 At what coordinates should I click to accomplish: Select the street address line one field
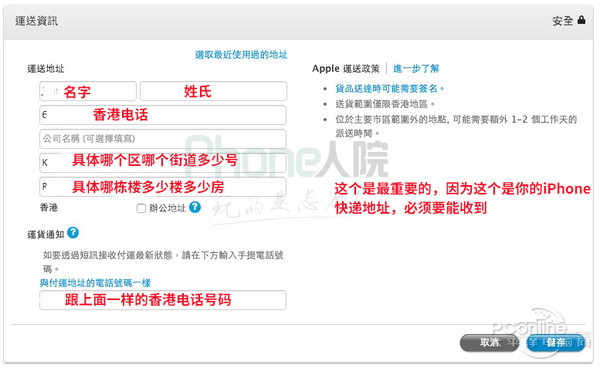point(163,162)
